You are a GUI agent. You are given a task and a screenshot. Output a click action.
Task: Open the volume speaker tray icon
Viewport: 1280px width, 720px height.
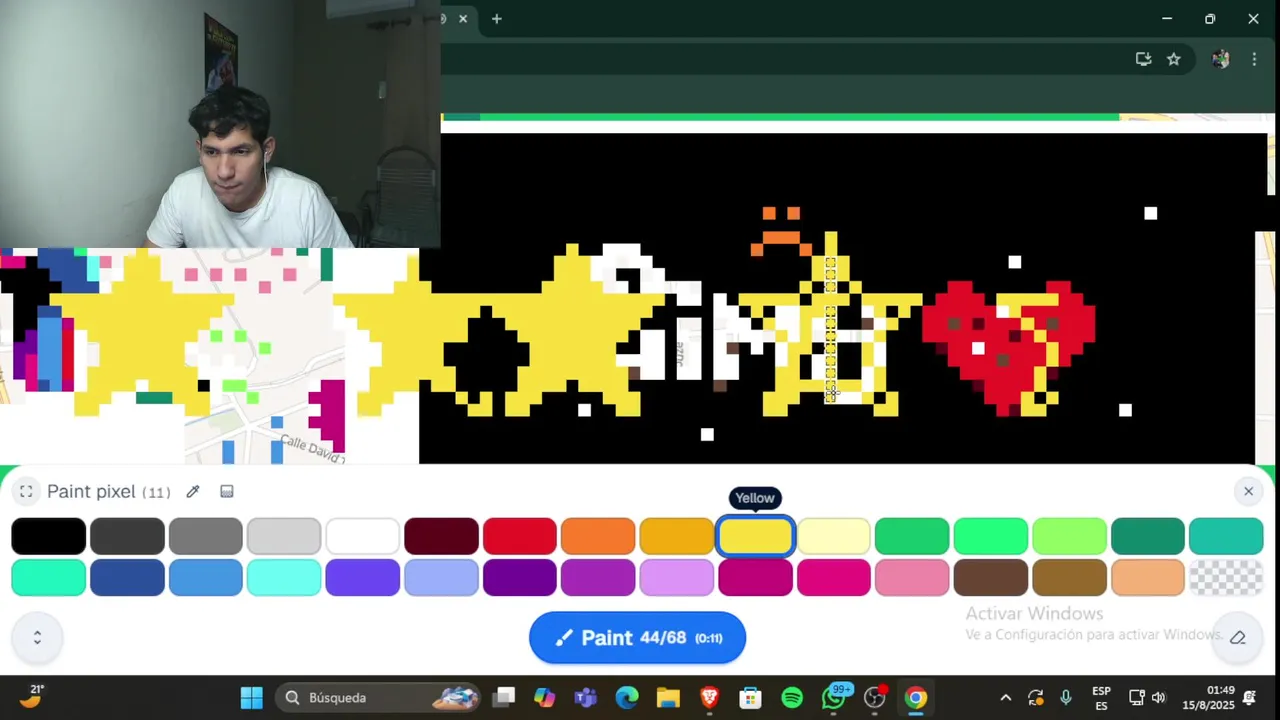(x=1159, y=697)
